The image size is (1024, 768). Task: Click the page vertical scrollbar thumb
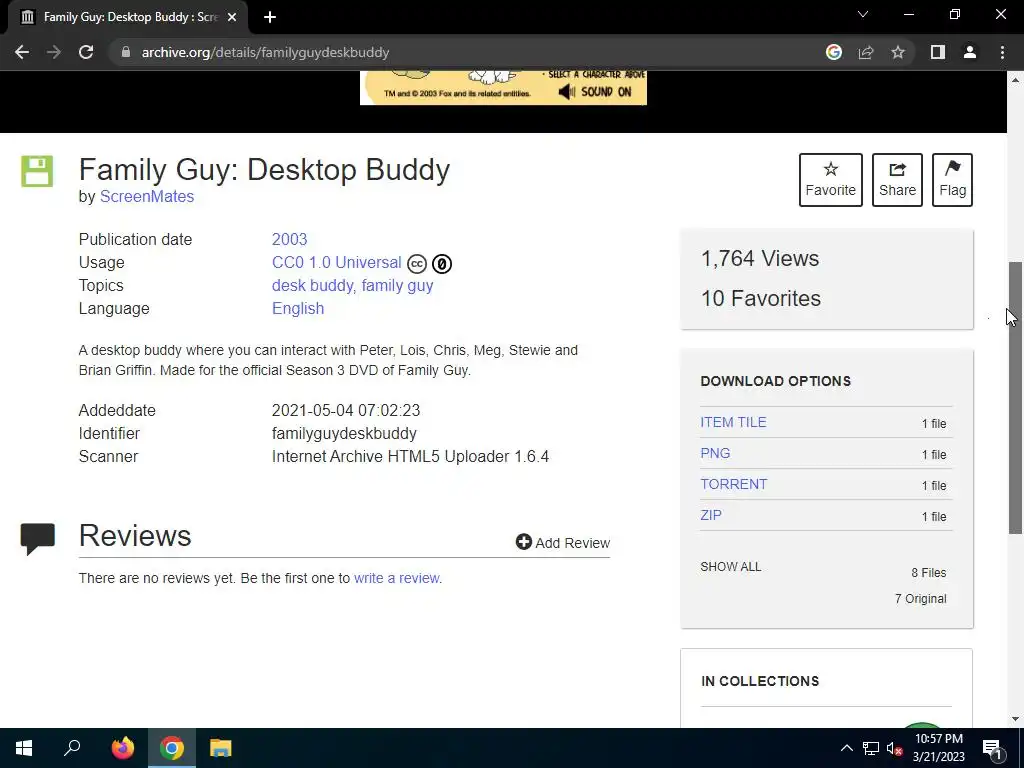click(1015, 398)
